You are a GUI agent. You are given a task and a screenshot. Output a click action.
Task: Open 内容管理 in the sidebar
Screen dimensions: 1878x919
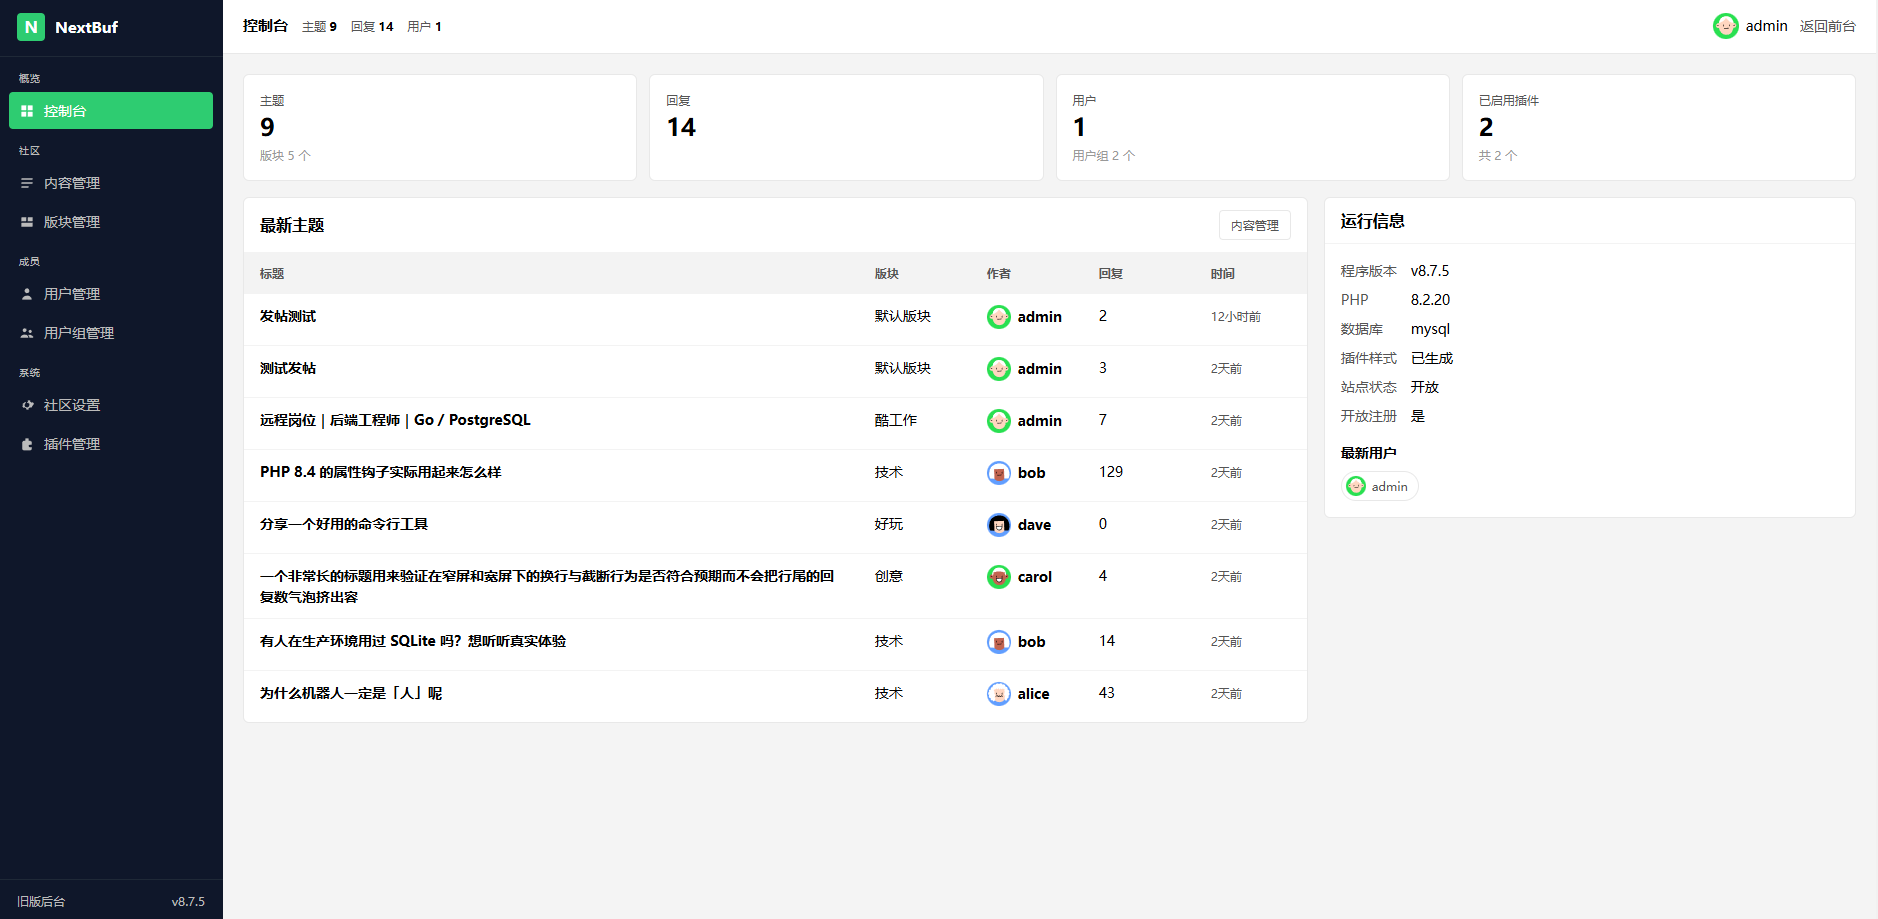pos(111,183)
